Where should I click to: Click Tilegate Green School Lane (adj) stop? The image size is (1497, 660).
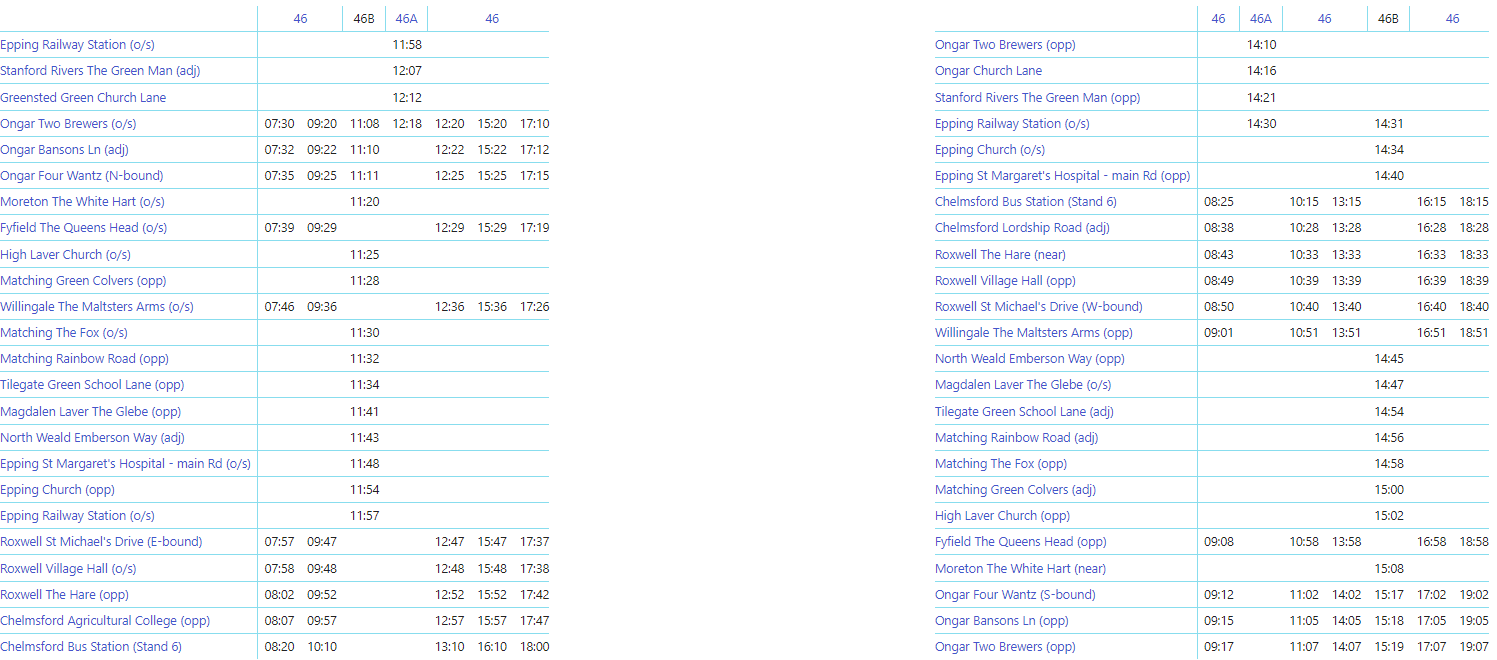(x=1024, y=412)
